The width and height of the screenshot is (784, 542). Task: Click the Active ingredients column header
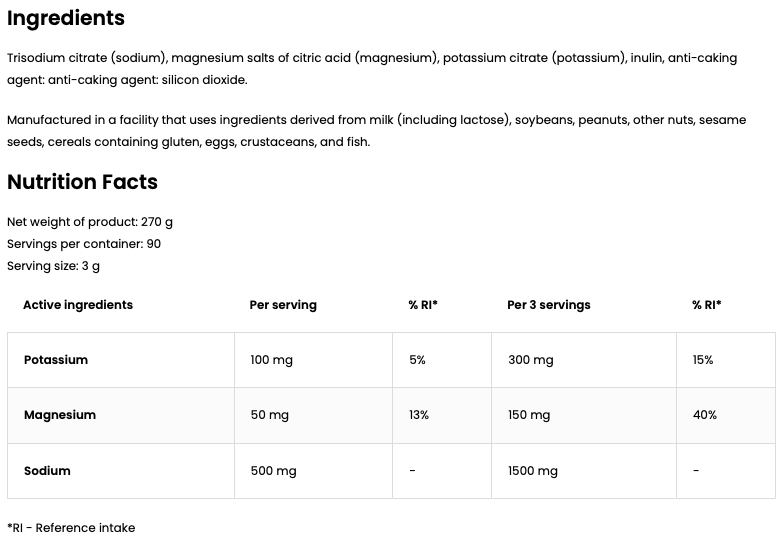[x=78, y=305]
